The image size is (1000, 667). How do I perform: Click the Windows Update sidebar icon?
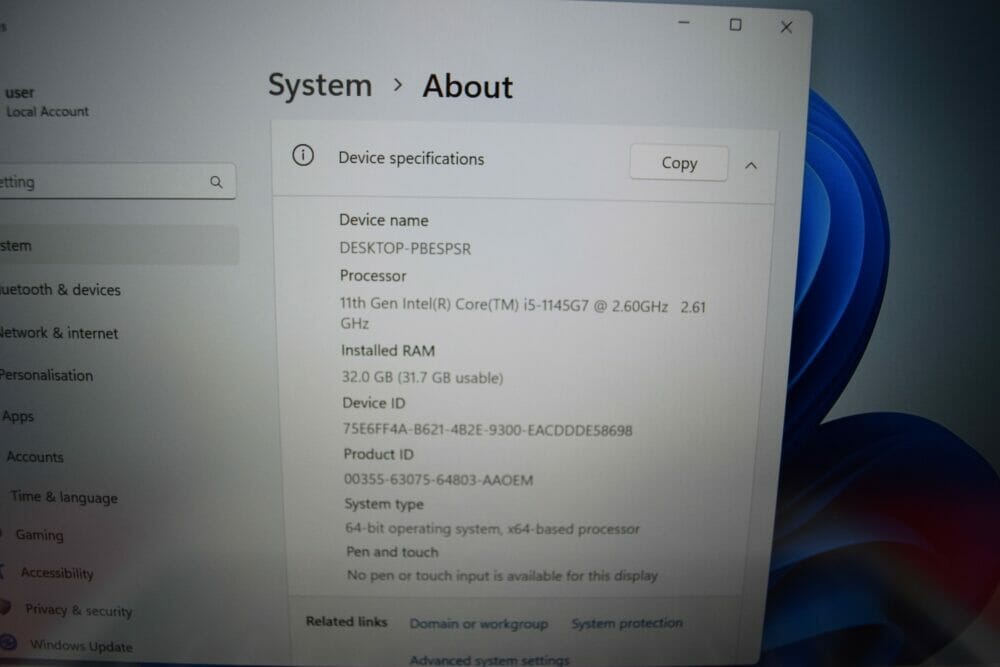8,642
